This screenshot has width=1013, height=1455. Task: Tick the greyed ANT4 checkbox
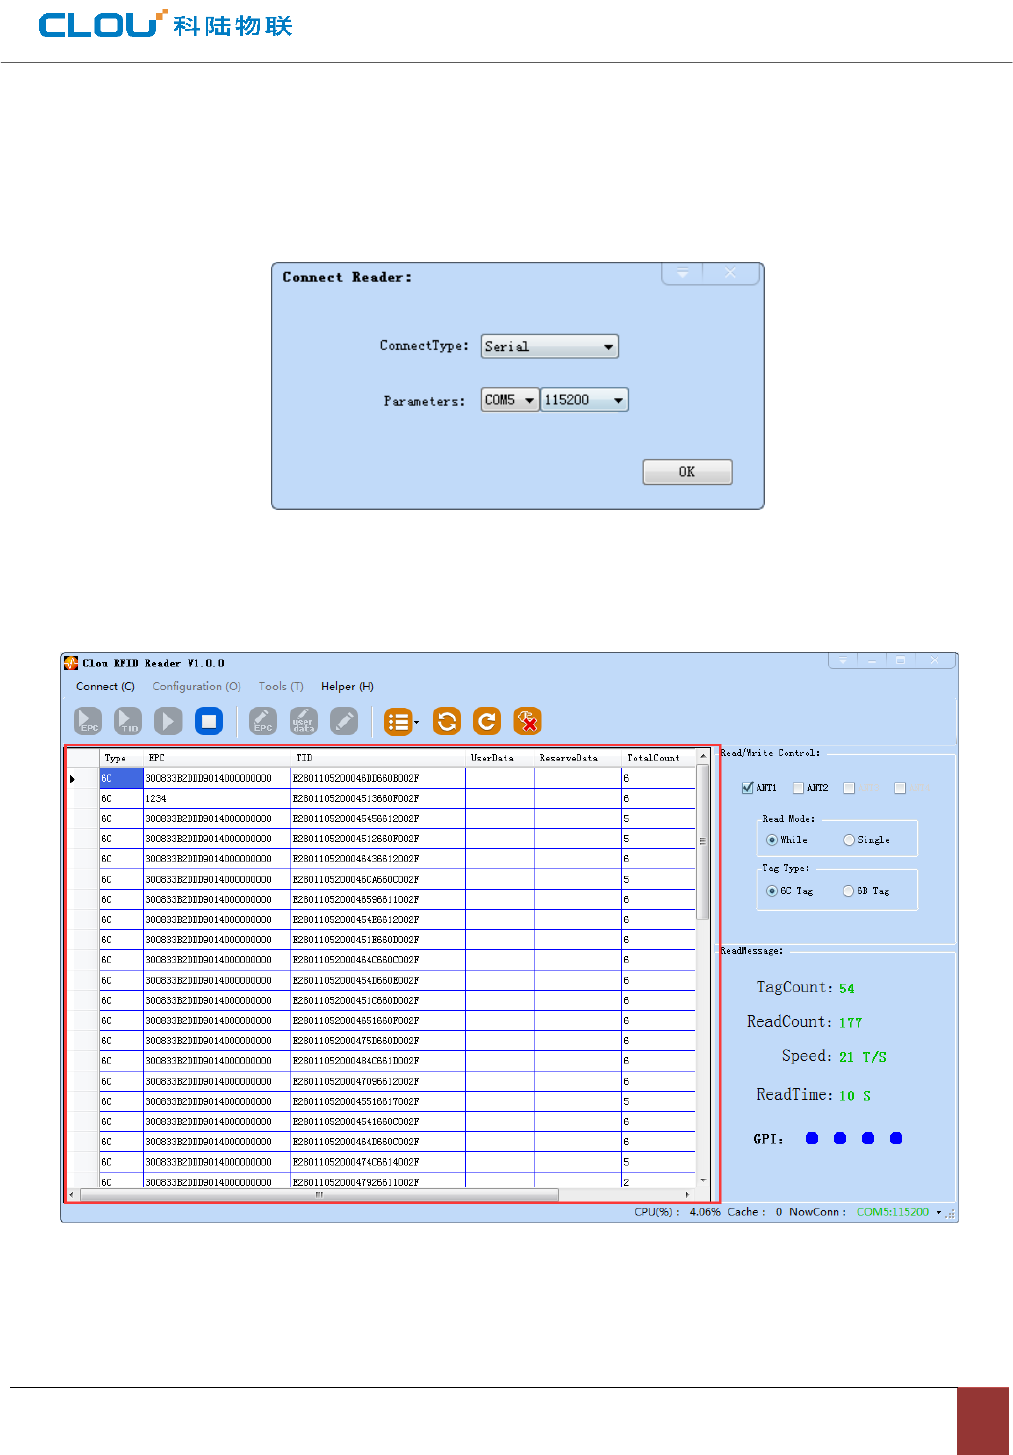900,788
